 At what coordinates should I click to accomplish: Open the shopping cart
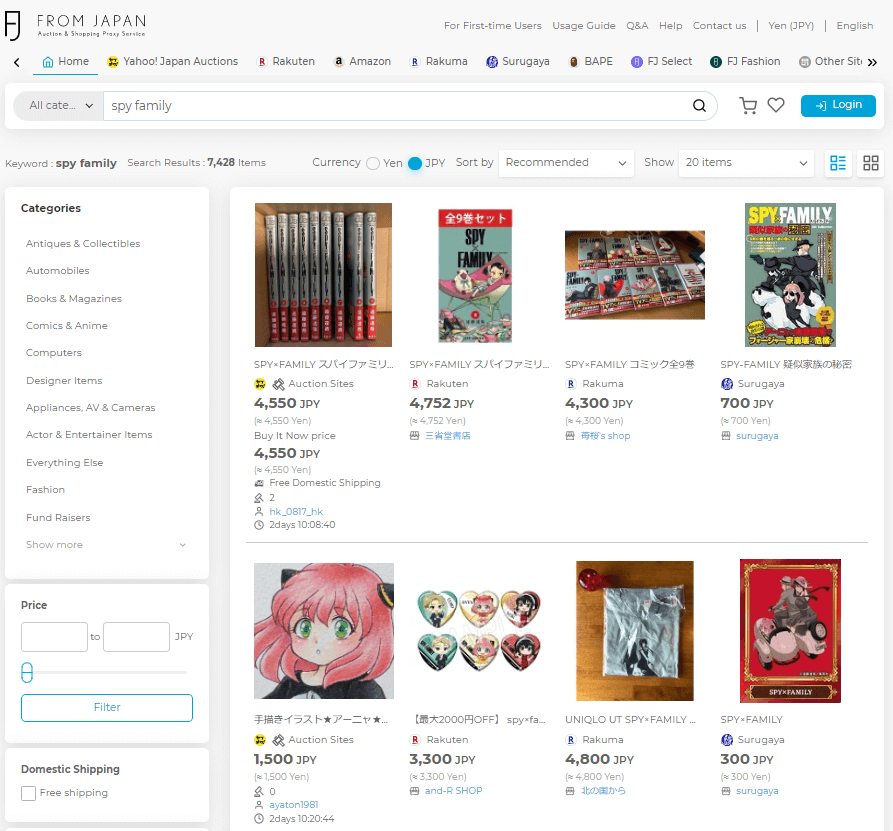tap(748, 105)
